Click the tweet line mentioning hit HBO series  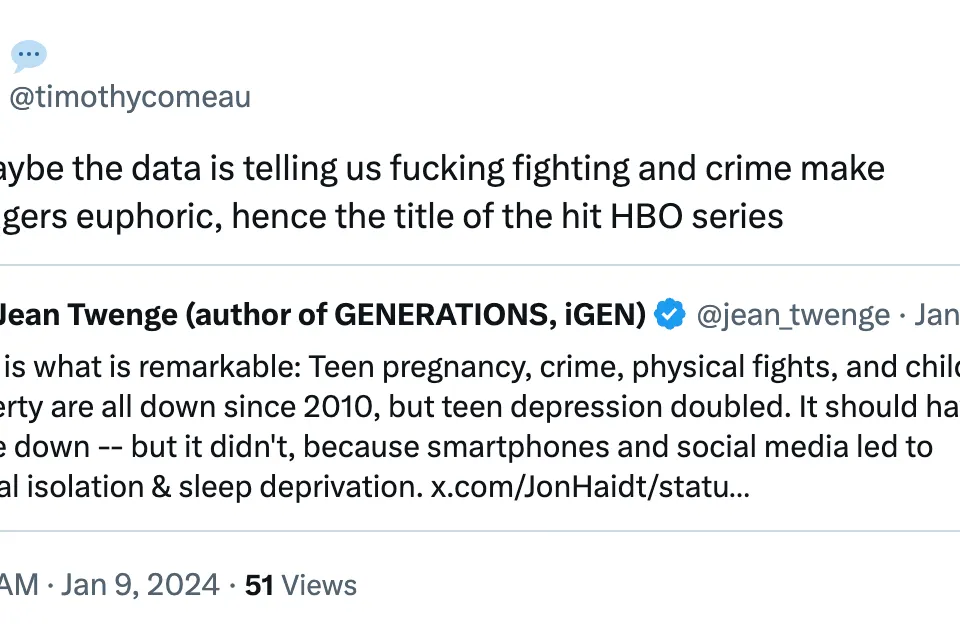[392, 216]
